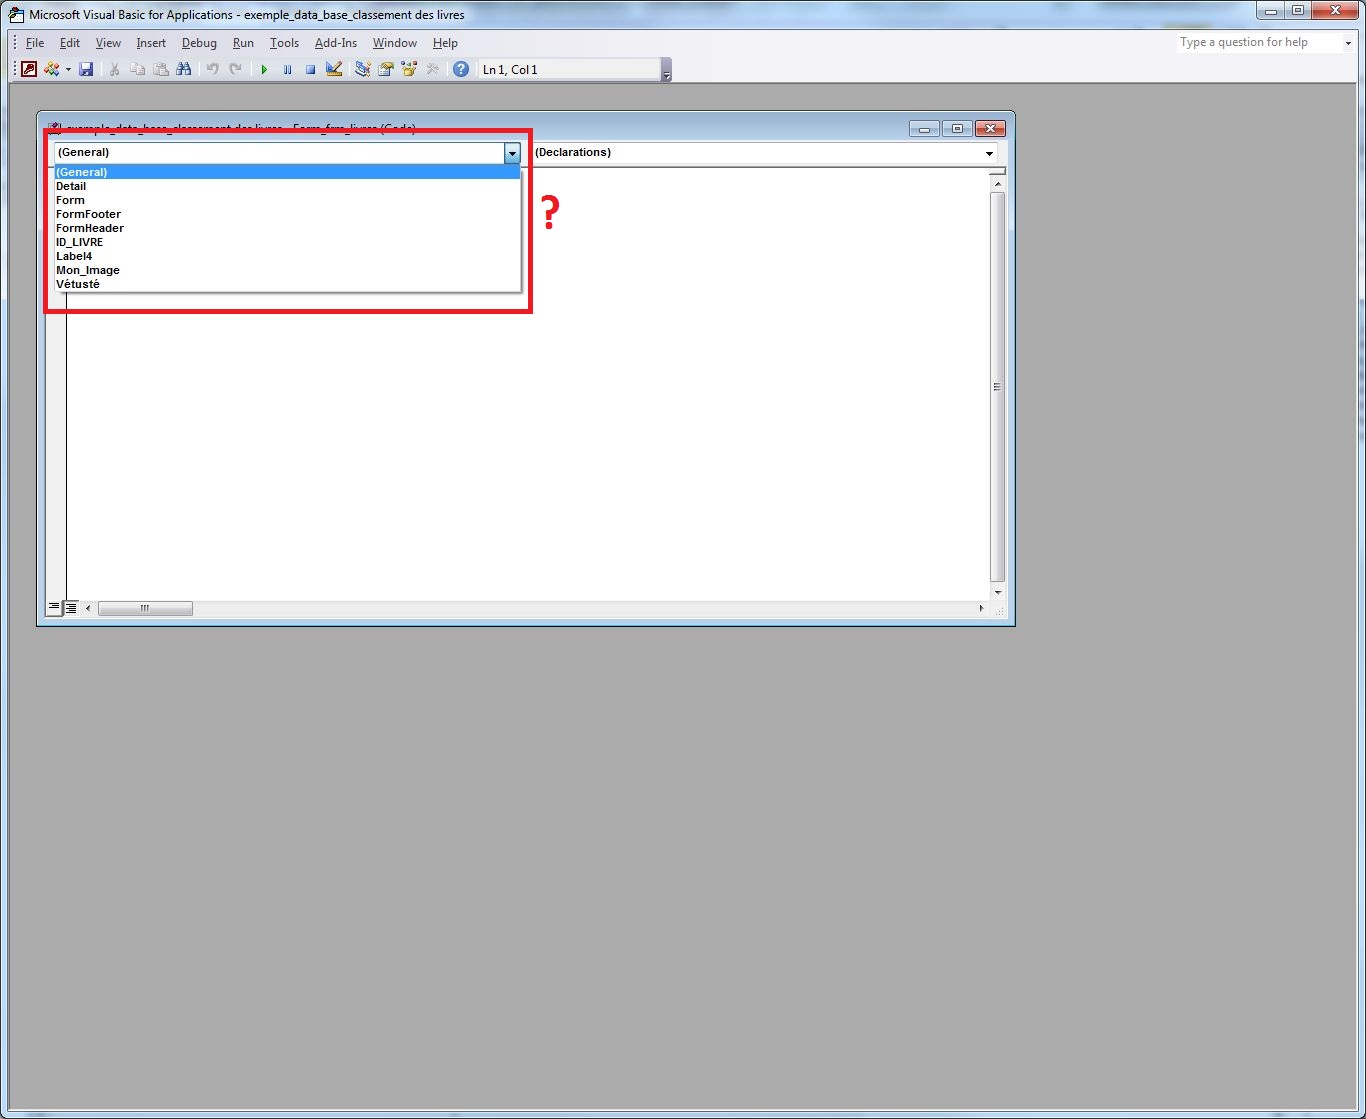This screenshot has height=1119, width=1366.
Task: Select Form in the object list
Action: pyautogui.click(x=287, y=200)
